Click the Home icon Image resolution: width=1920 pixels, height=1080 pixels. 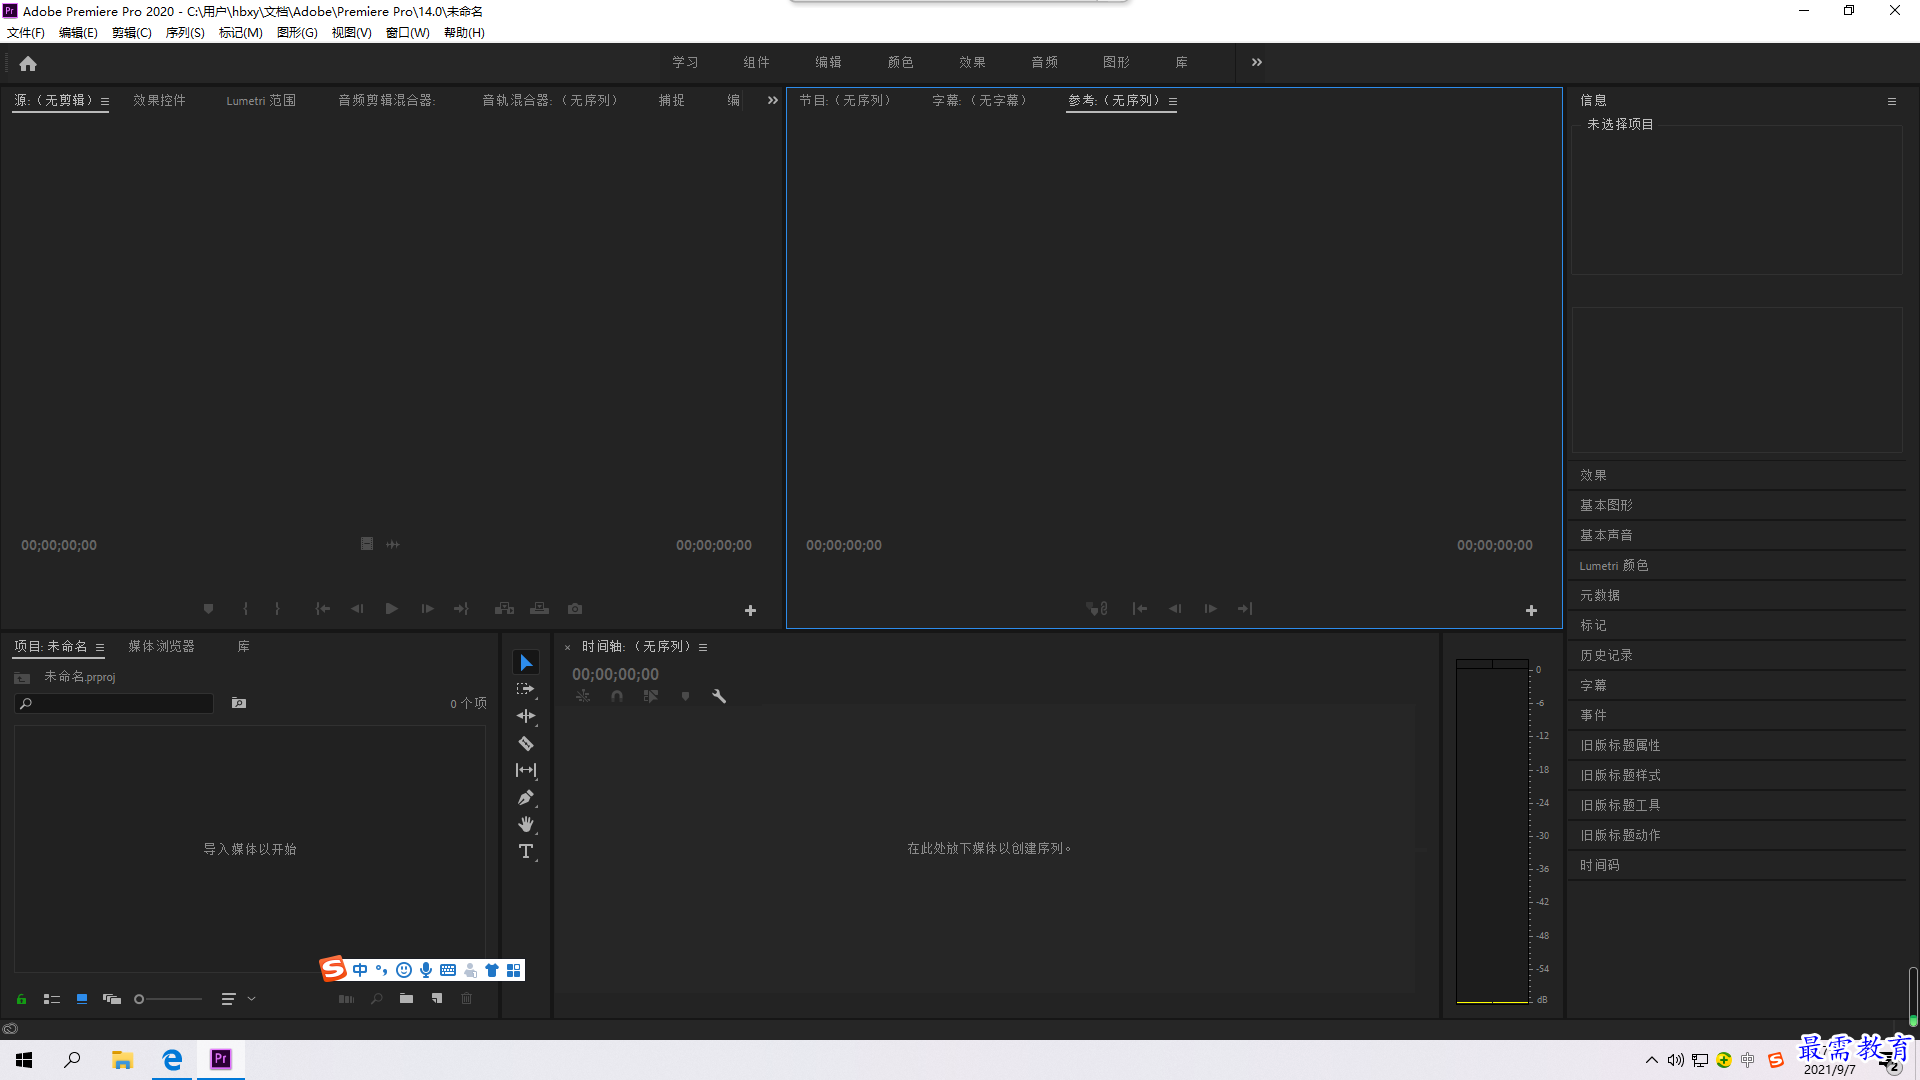(x=28, y=63)
